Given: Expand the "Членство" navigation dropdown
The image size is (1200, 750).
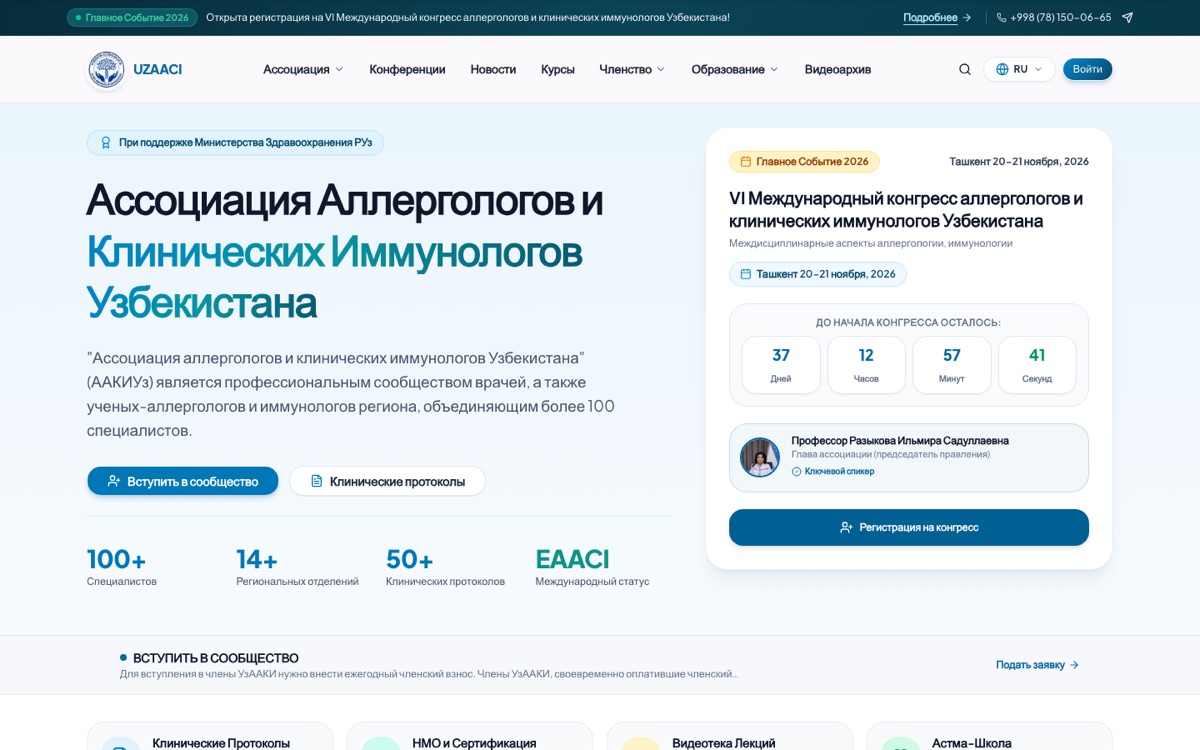Looking at the screenshot, I should click(632, 70).
